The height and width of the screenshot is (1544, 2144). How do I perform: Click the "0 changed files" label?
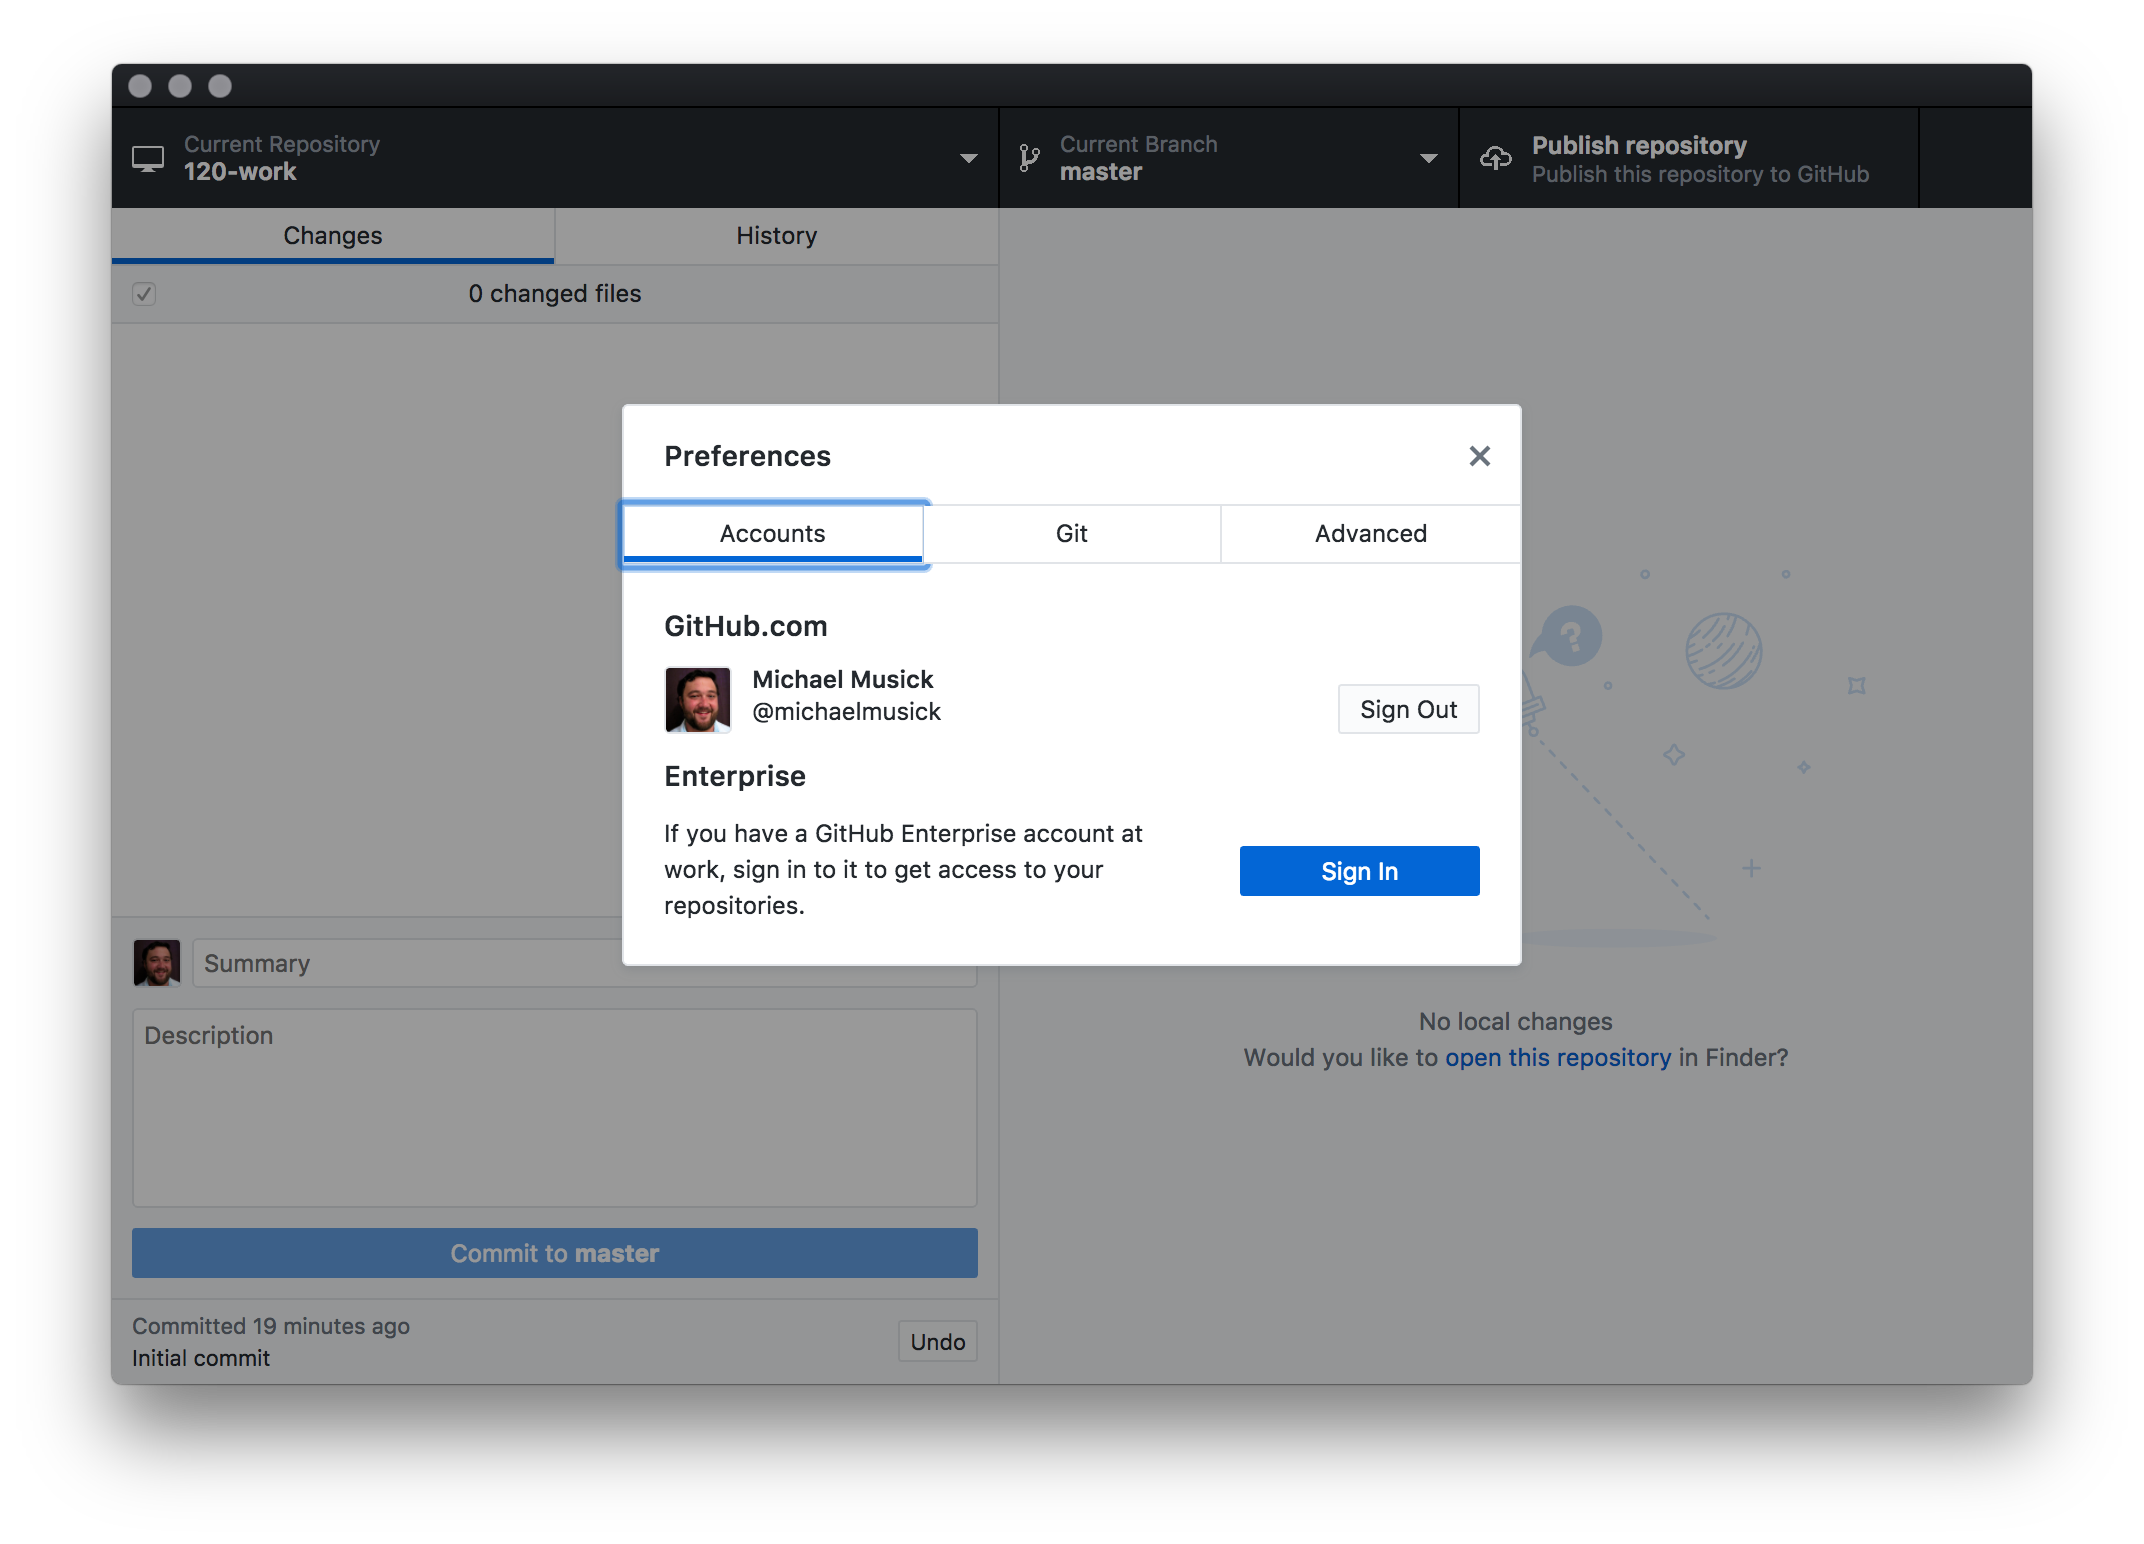[x=554, y=294]
